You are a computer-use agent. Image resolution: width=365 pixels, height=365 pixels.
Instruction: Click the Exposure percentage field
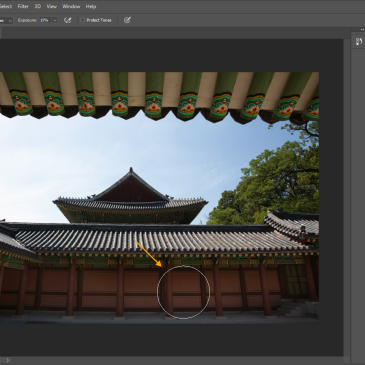[45, 20]
